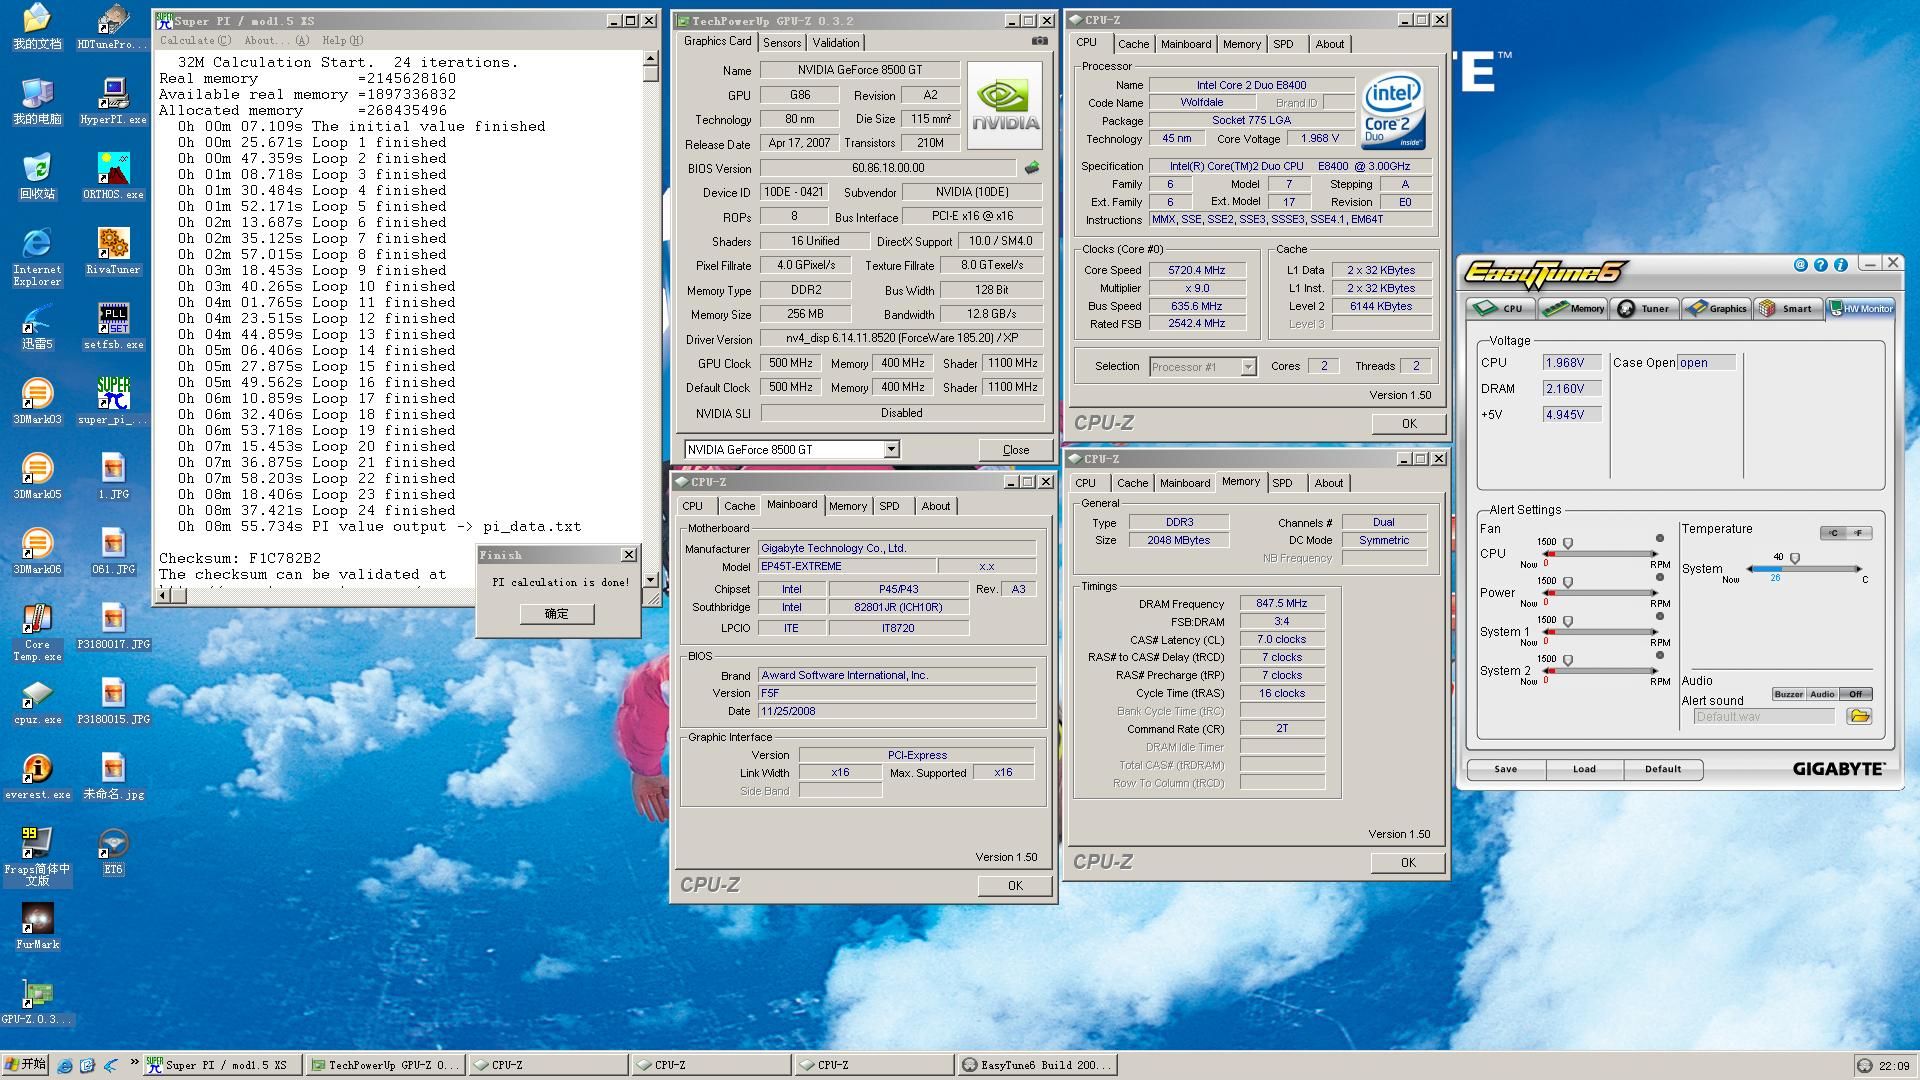
Task: Launch 3DMark05 from the desktop
Action: [37, 476]
